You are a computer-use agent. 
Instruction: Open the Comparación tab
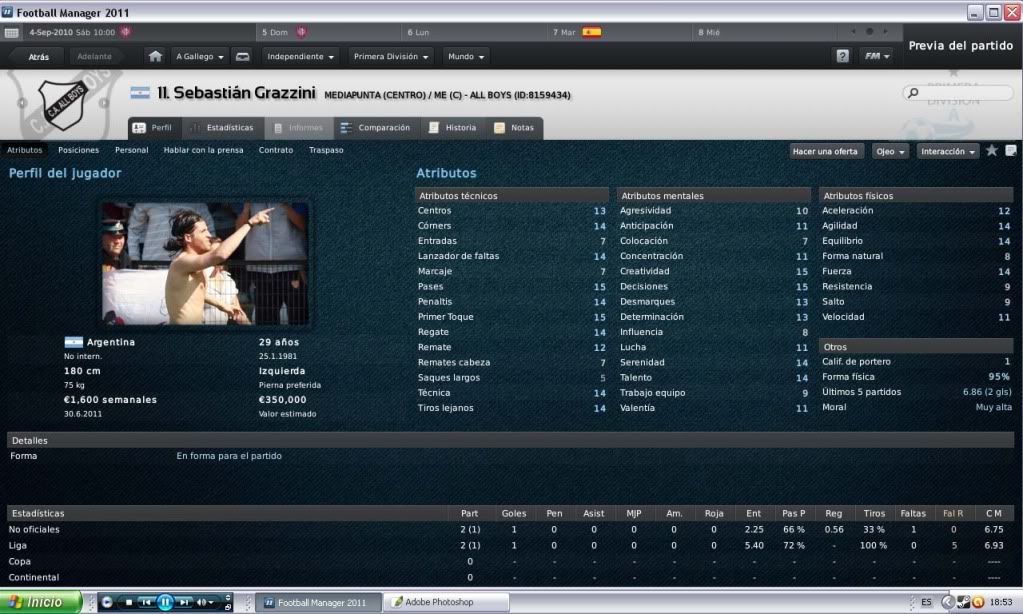(x=376, y=128)
